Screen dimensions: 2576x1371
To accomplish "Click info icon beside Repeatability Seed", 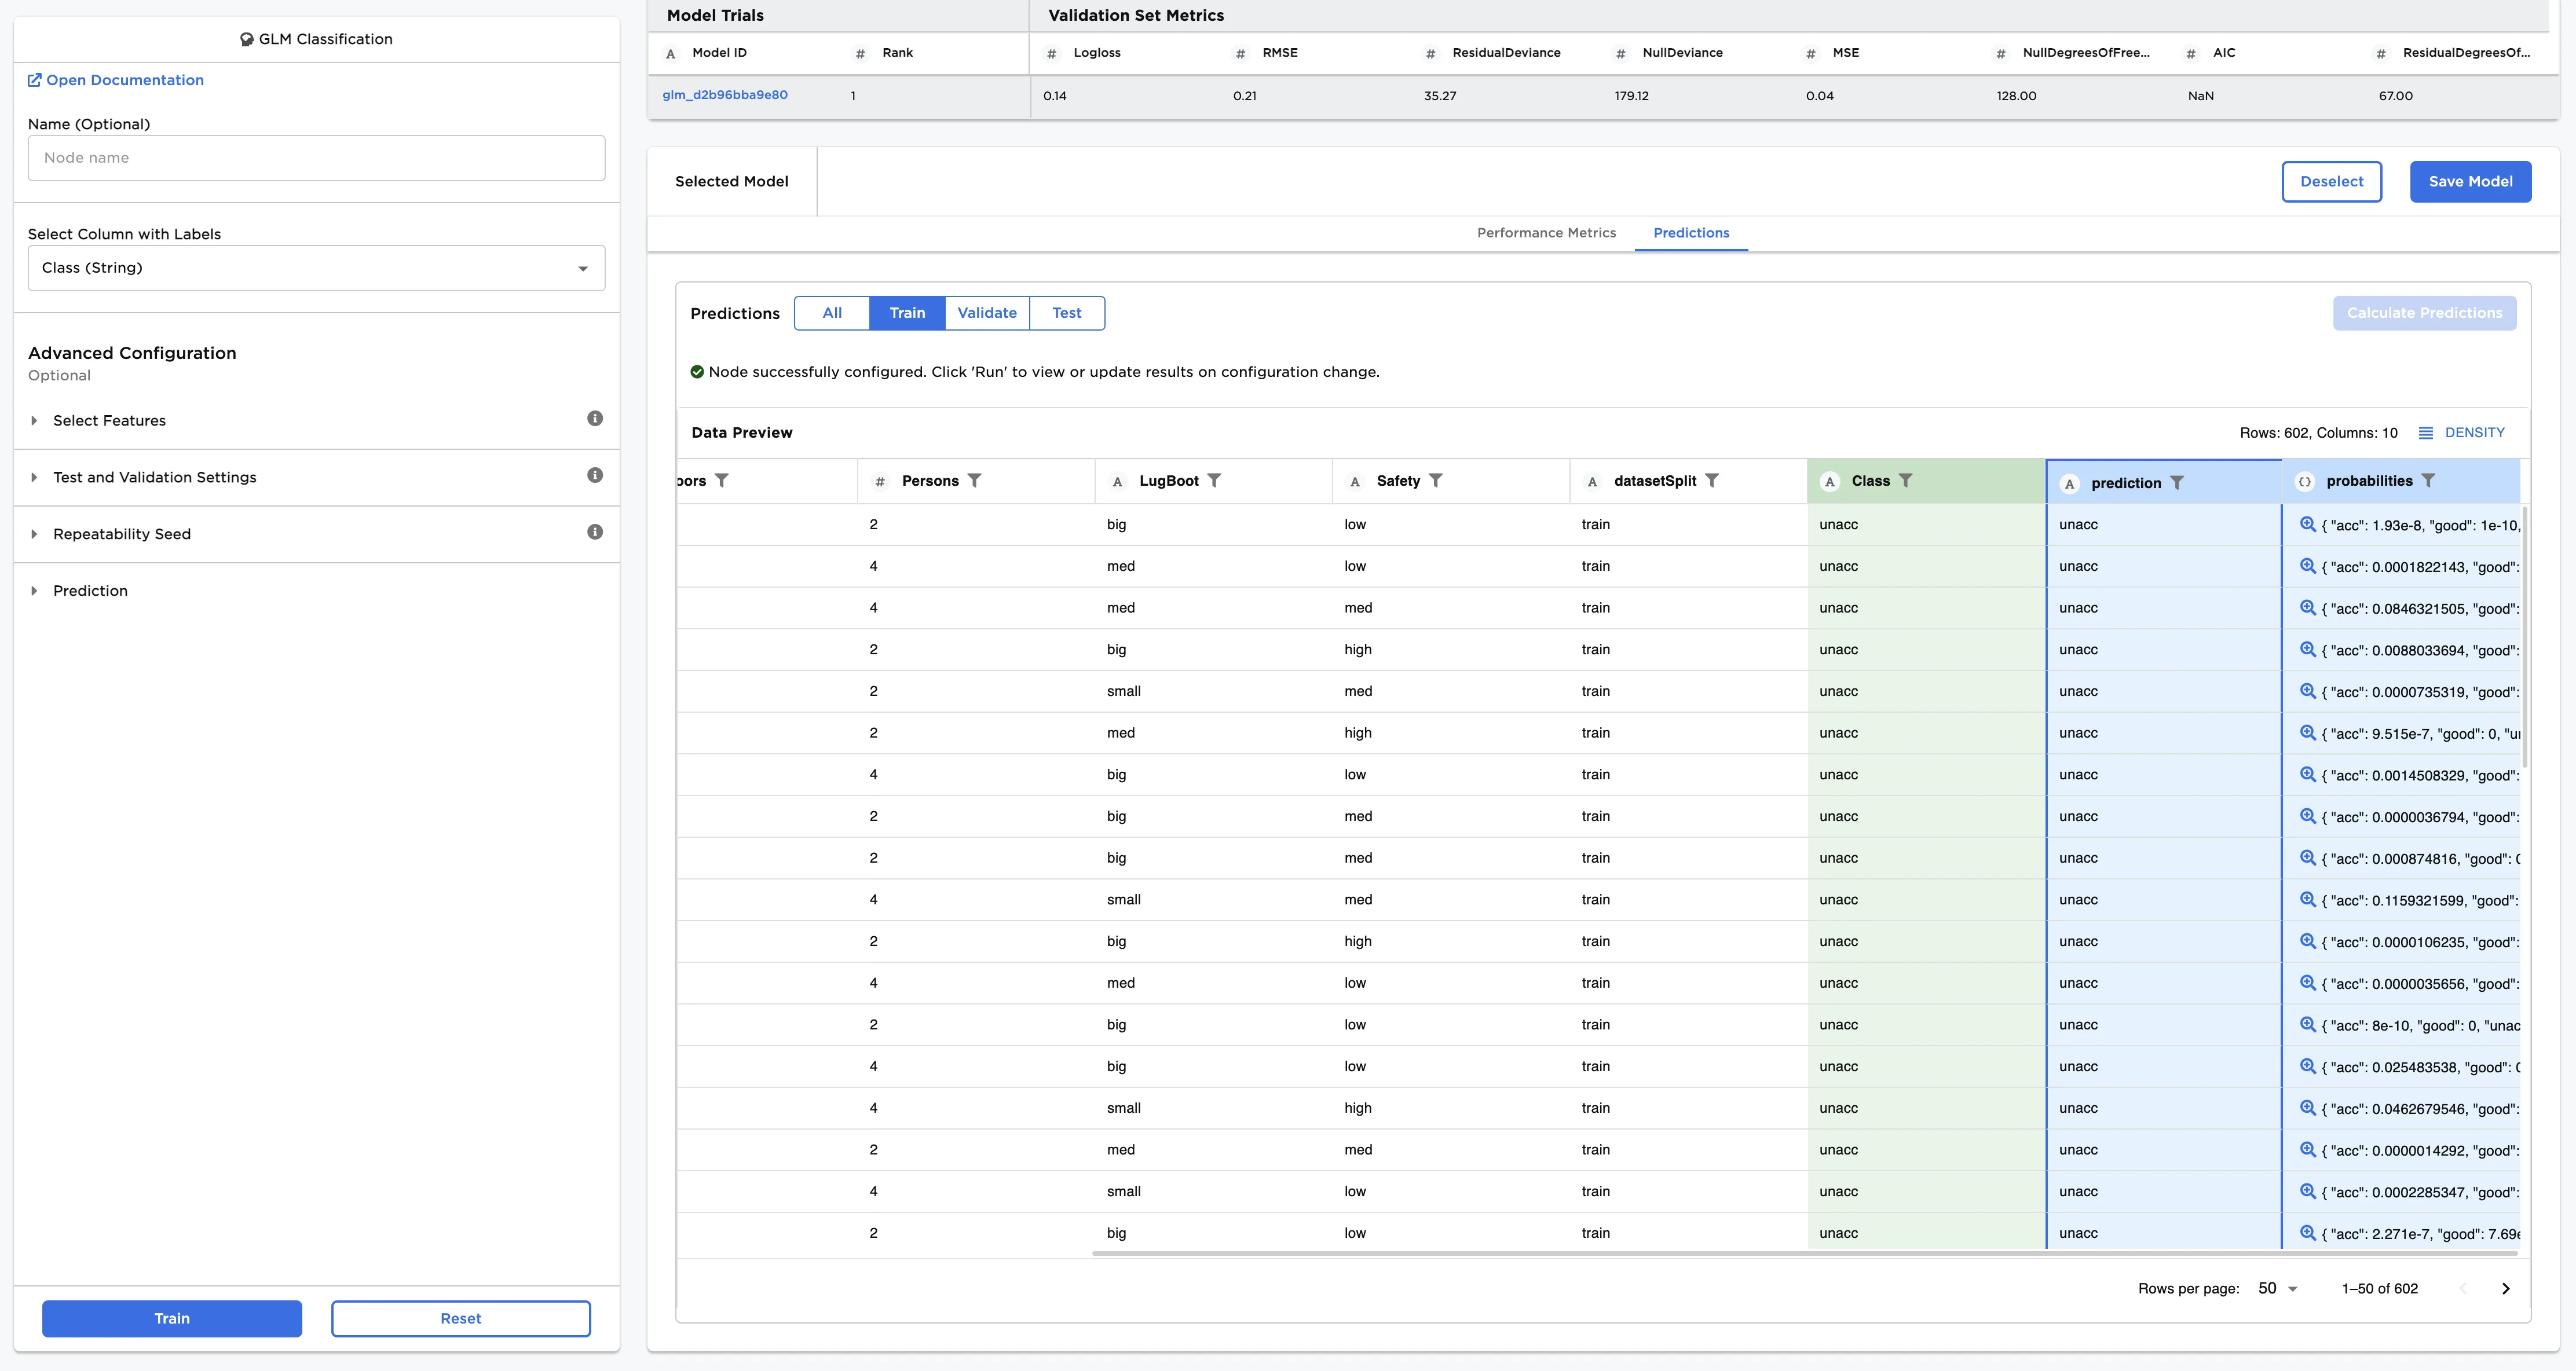I will [595, 532].
